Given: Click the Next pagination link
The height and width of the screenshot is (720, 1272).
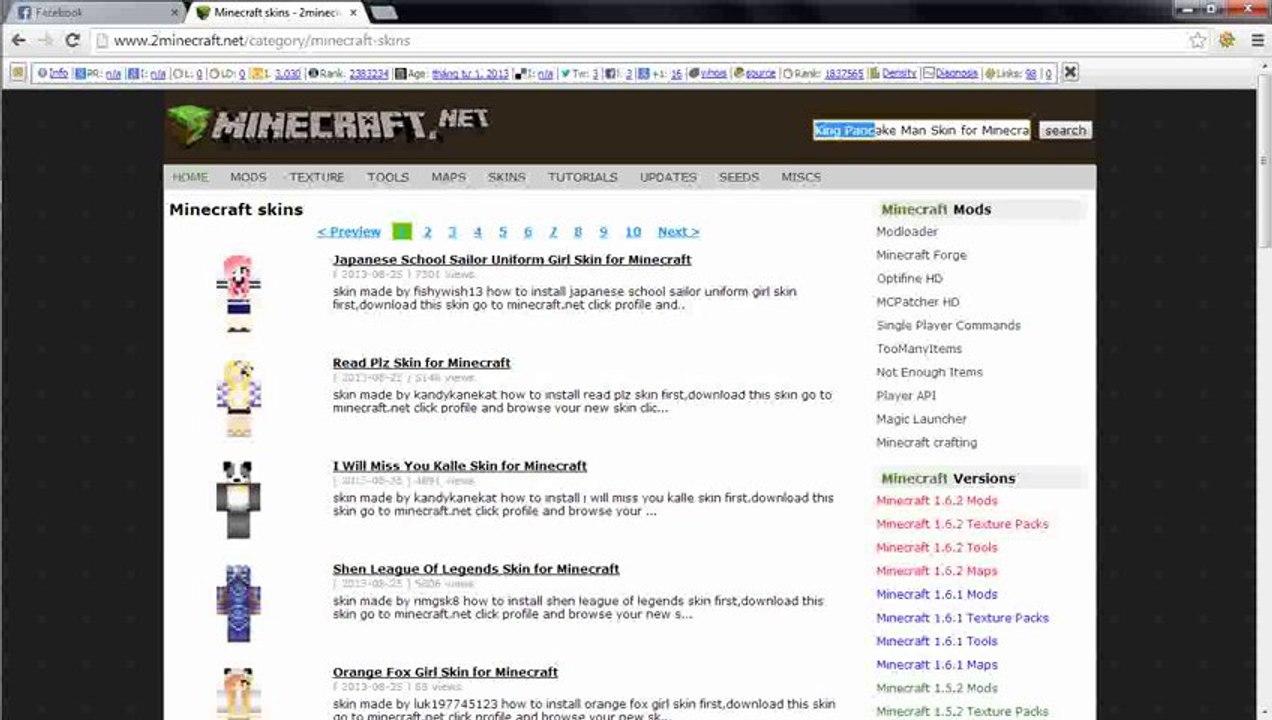Looking at the screenshot, I should 678,232.
